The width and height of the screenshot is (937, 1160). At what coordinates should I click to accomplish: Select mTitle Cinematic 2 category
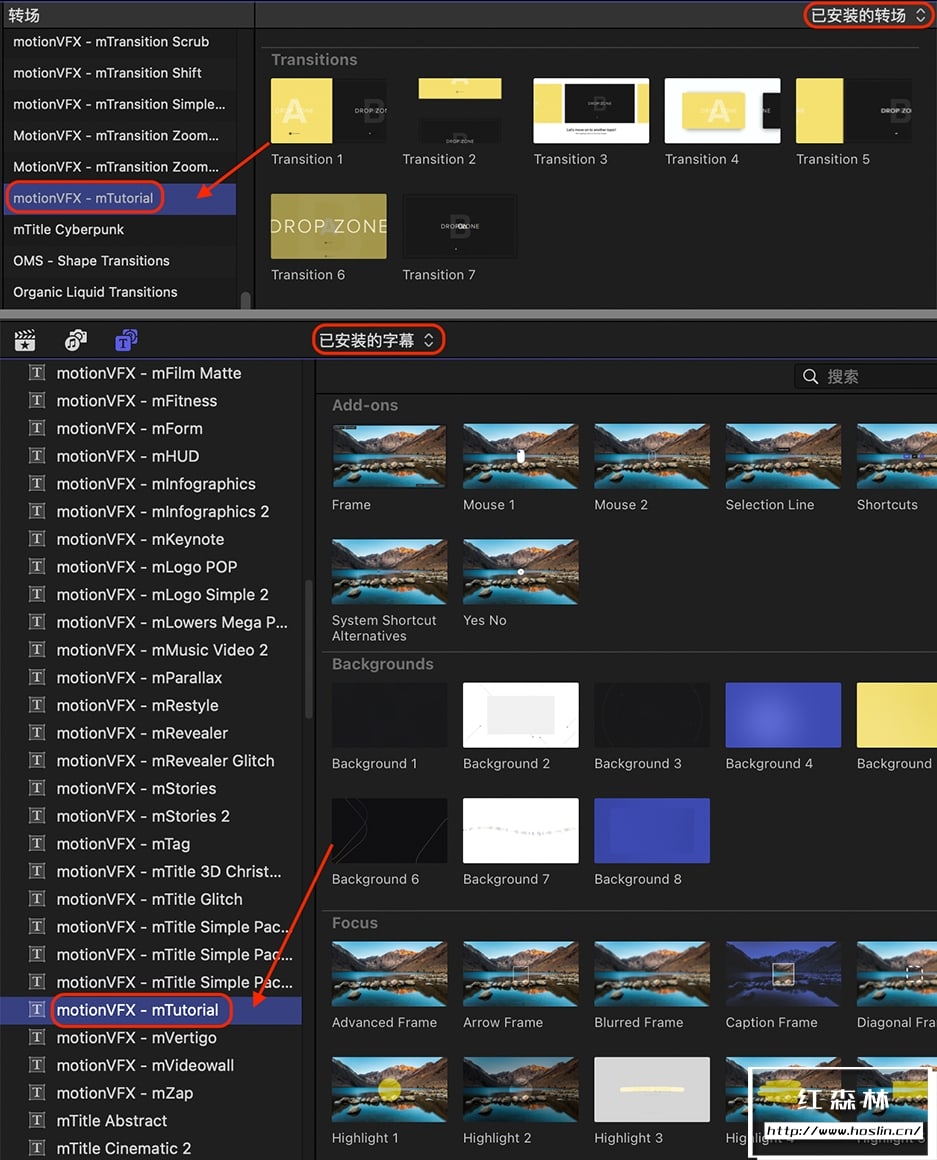pyautogui.click(x=124, y=1148)
